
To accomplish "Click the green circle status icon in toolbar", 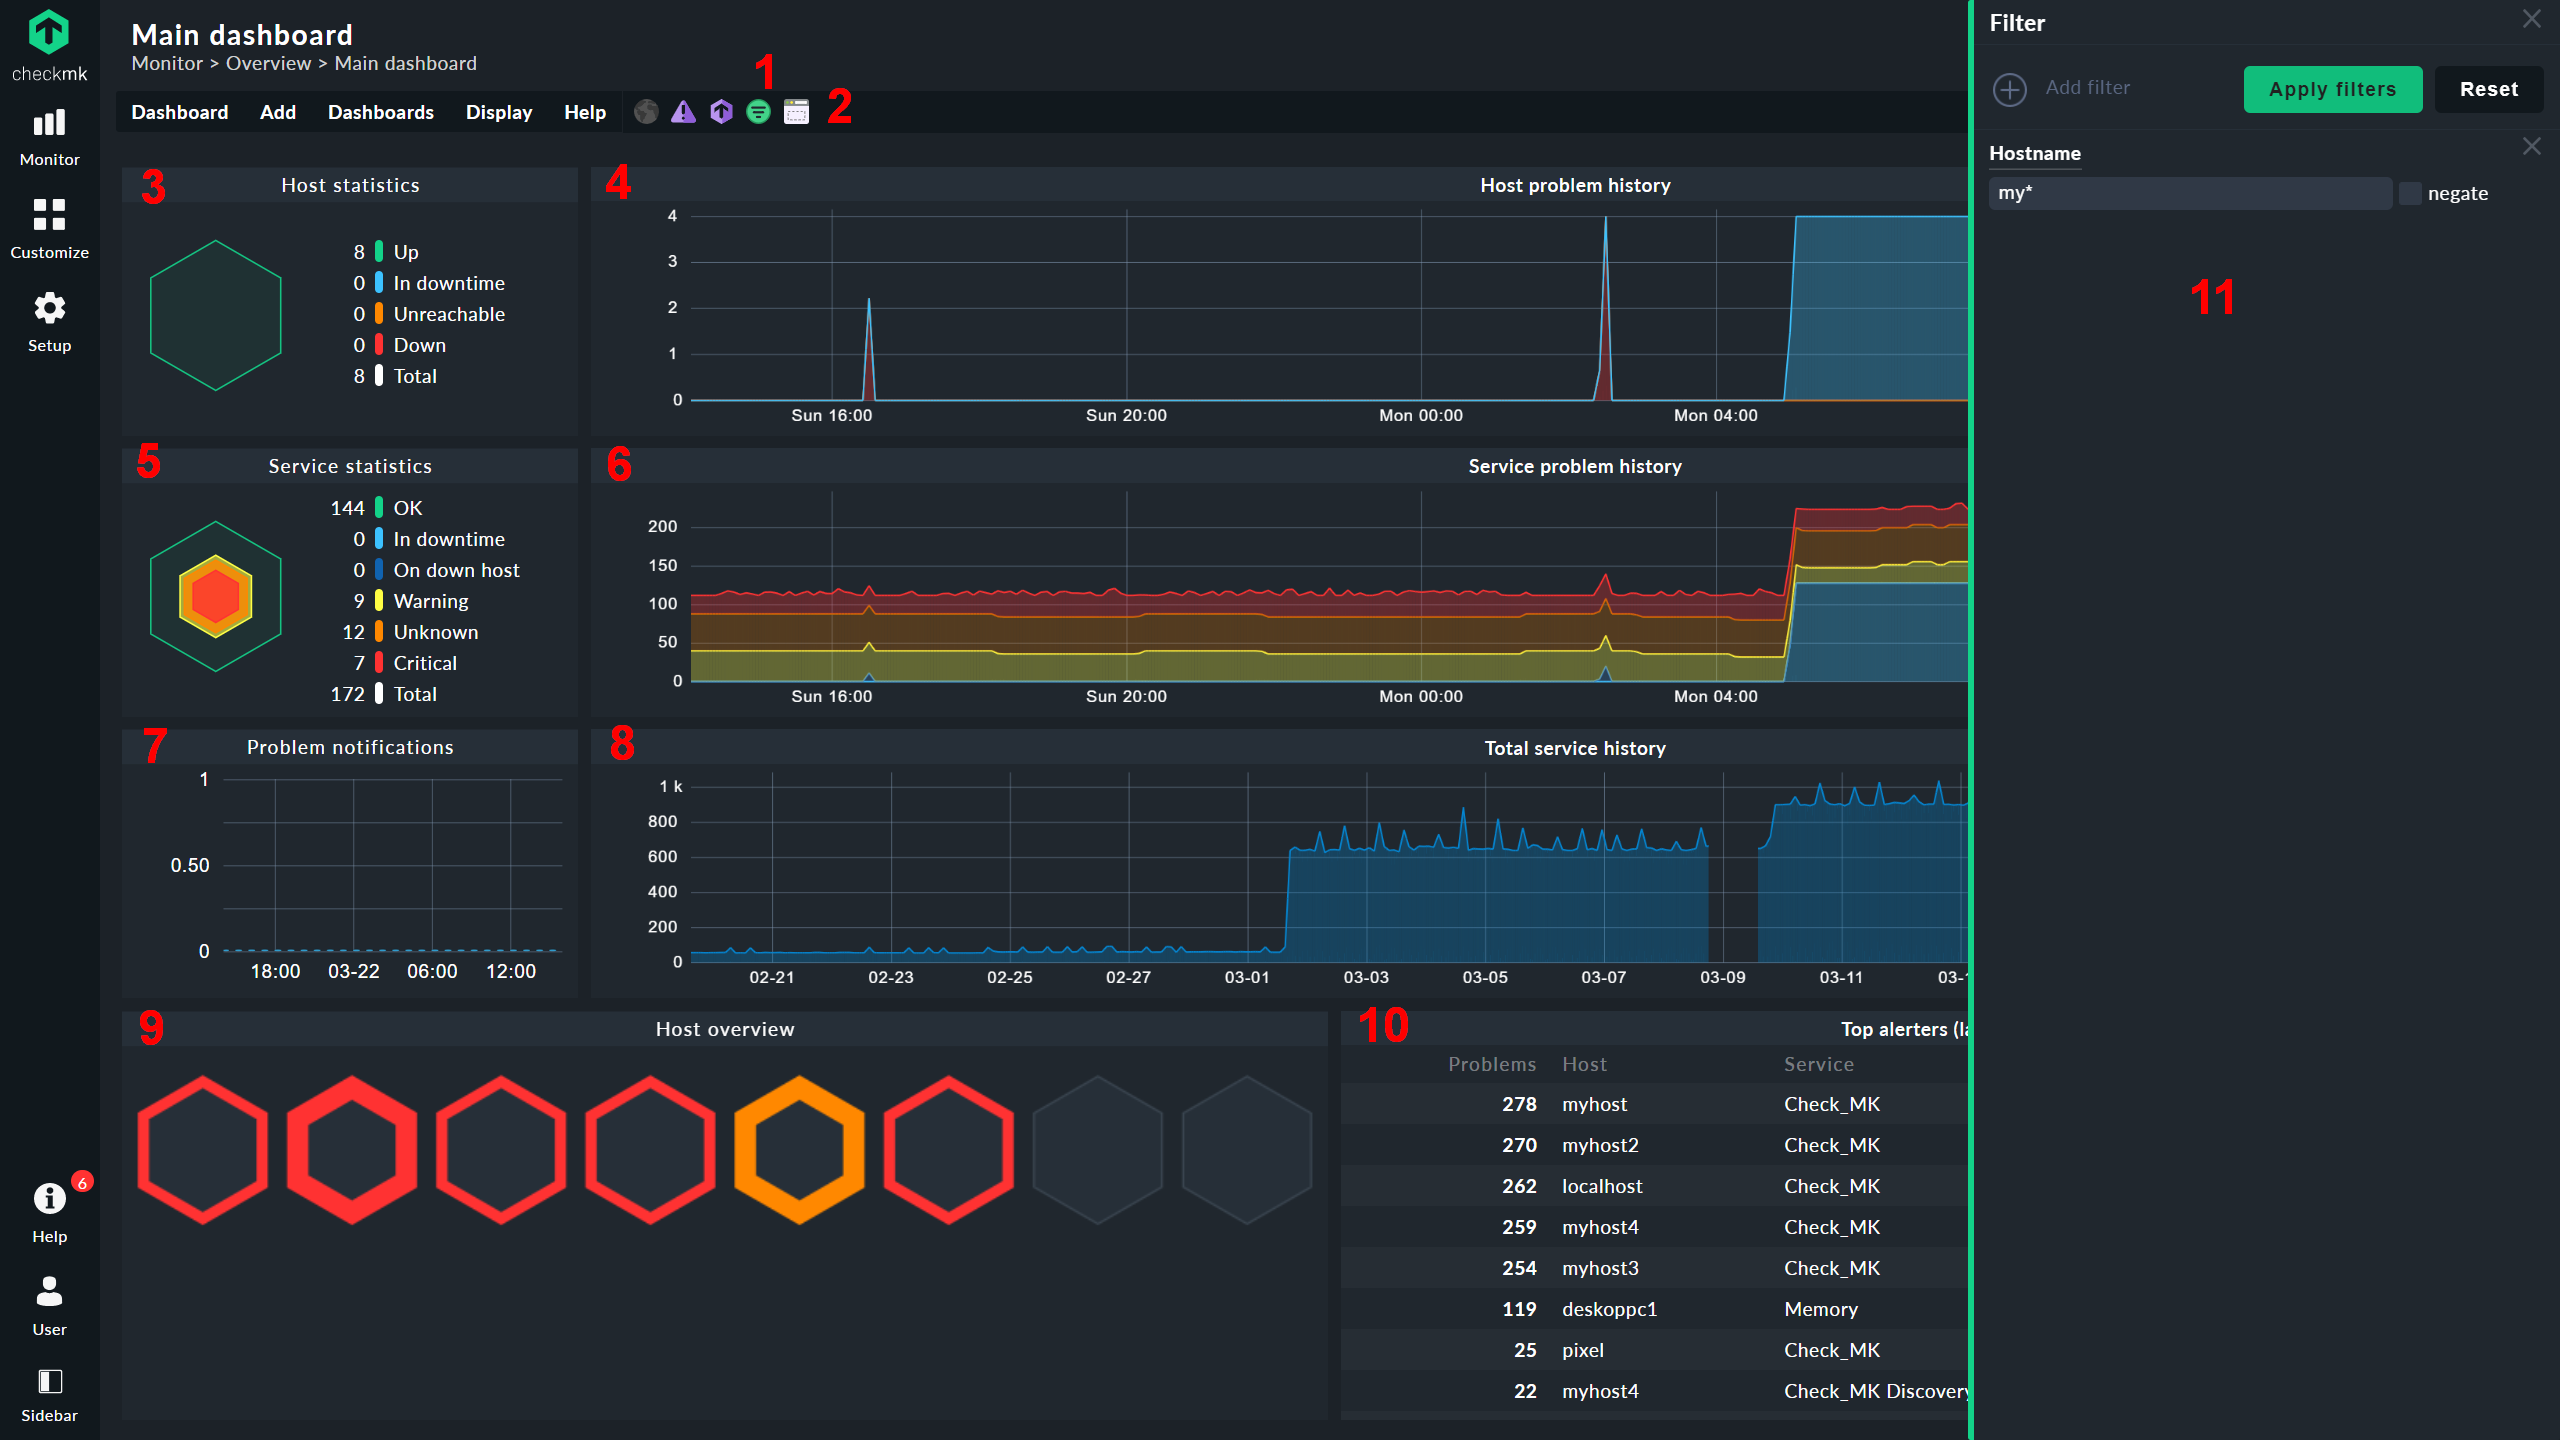I will pyautogui.click(x=758, y=111).
